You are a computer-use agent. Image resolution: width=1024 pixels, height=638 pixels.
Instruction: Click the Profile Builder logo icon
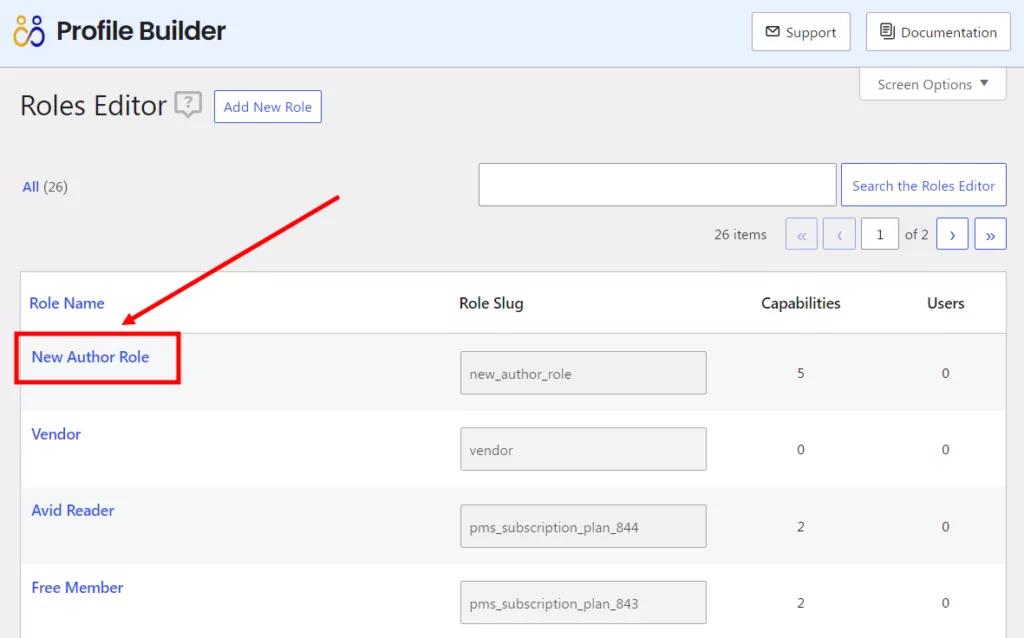pos(29,31)
